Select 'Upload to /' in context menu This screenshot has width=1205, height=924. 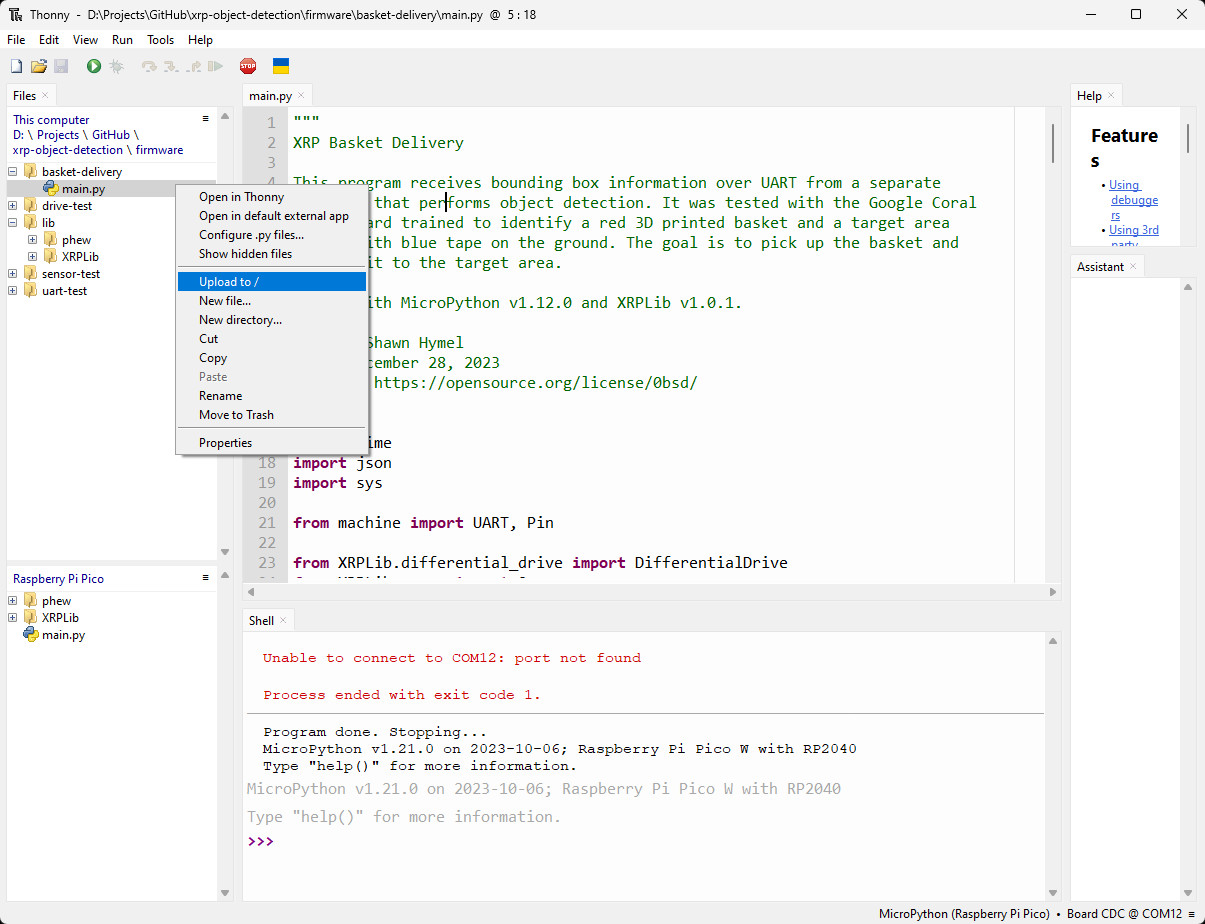(x=229, y=282)
